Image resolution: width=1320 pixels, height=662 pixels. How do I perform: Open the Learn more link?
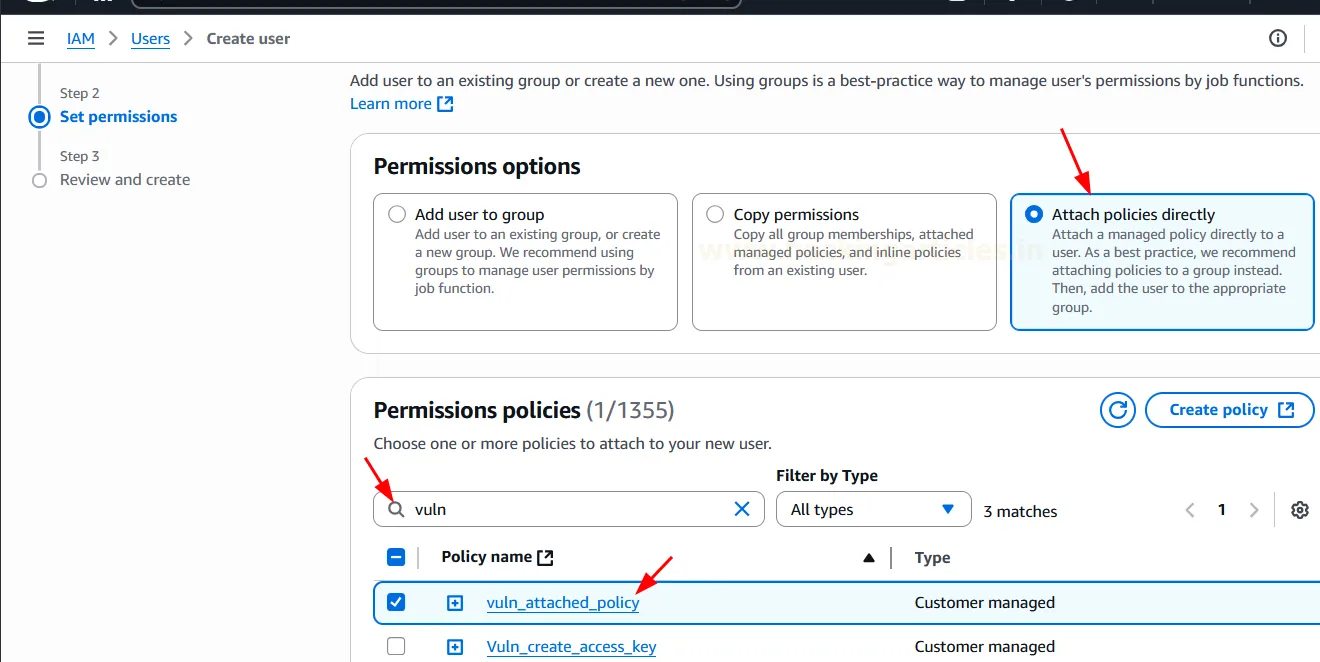(x=391, y=102)
